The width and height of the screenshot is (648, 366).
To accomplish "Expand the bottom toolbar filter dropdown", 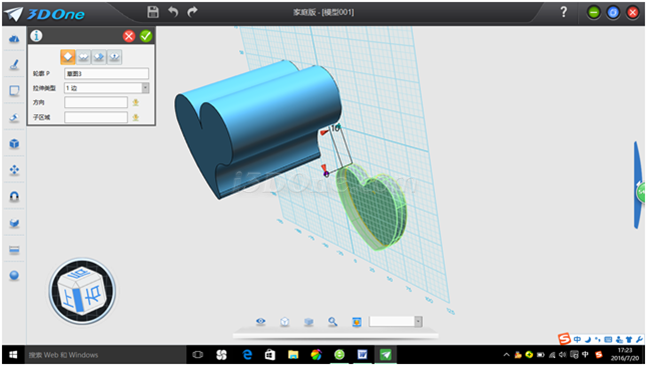I will [418, 321].
